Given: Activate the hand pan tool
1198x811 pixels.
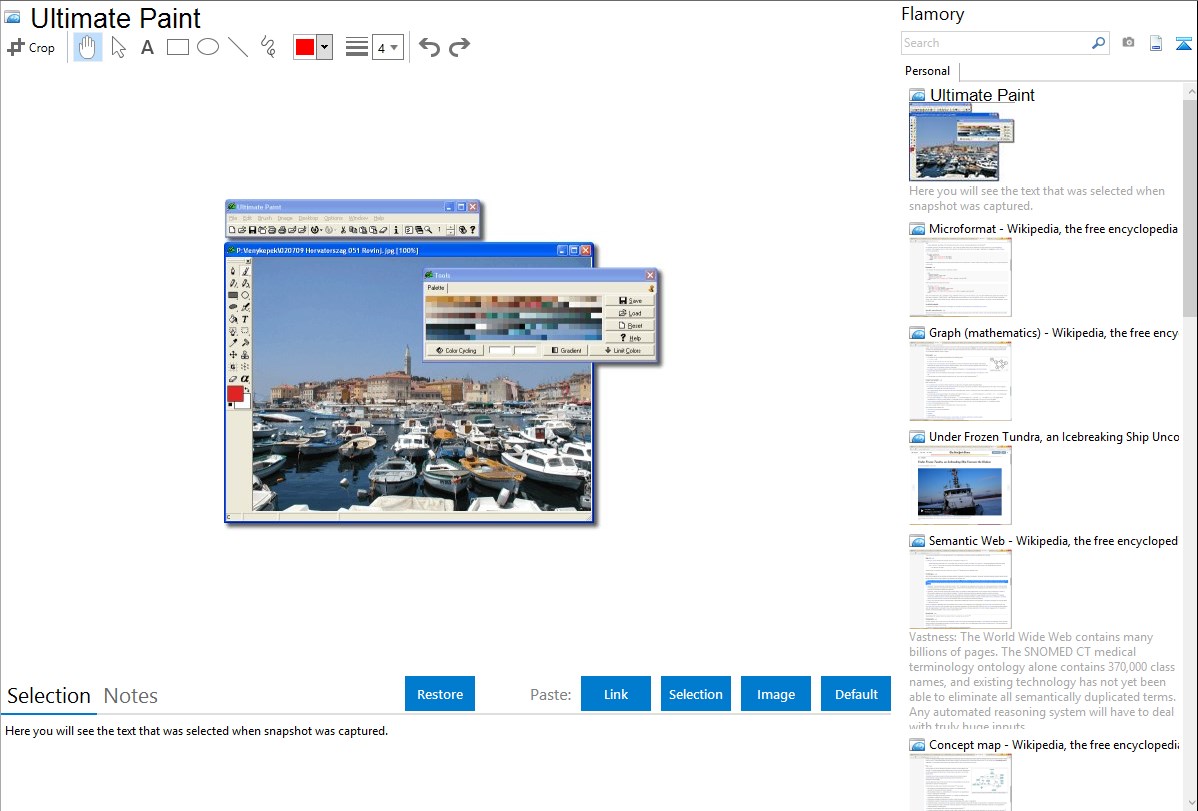Looking at the screenshot, I should click(87, 47).
